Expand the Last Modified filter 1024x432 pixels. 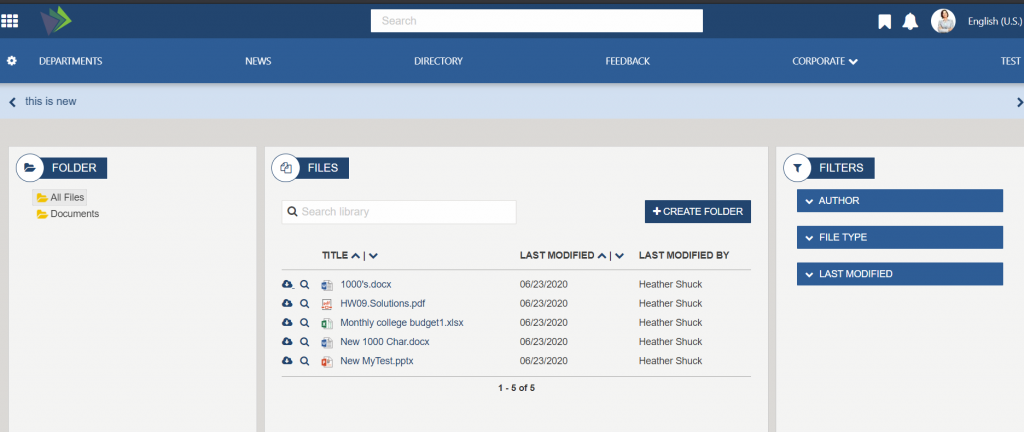(899, 274)
